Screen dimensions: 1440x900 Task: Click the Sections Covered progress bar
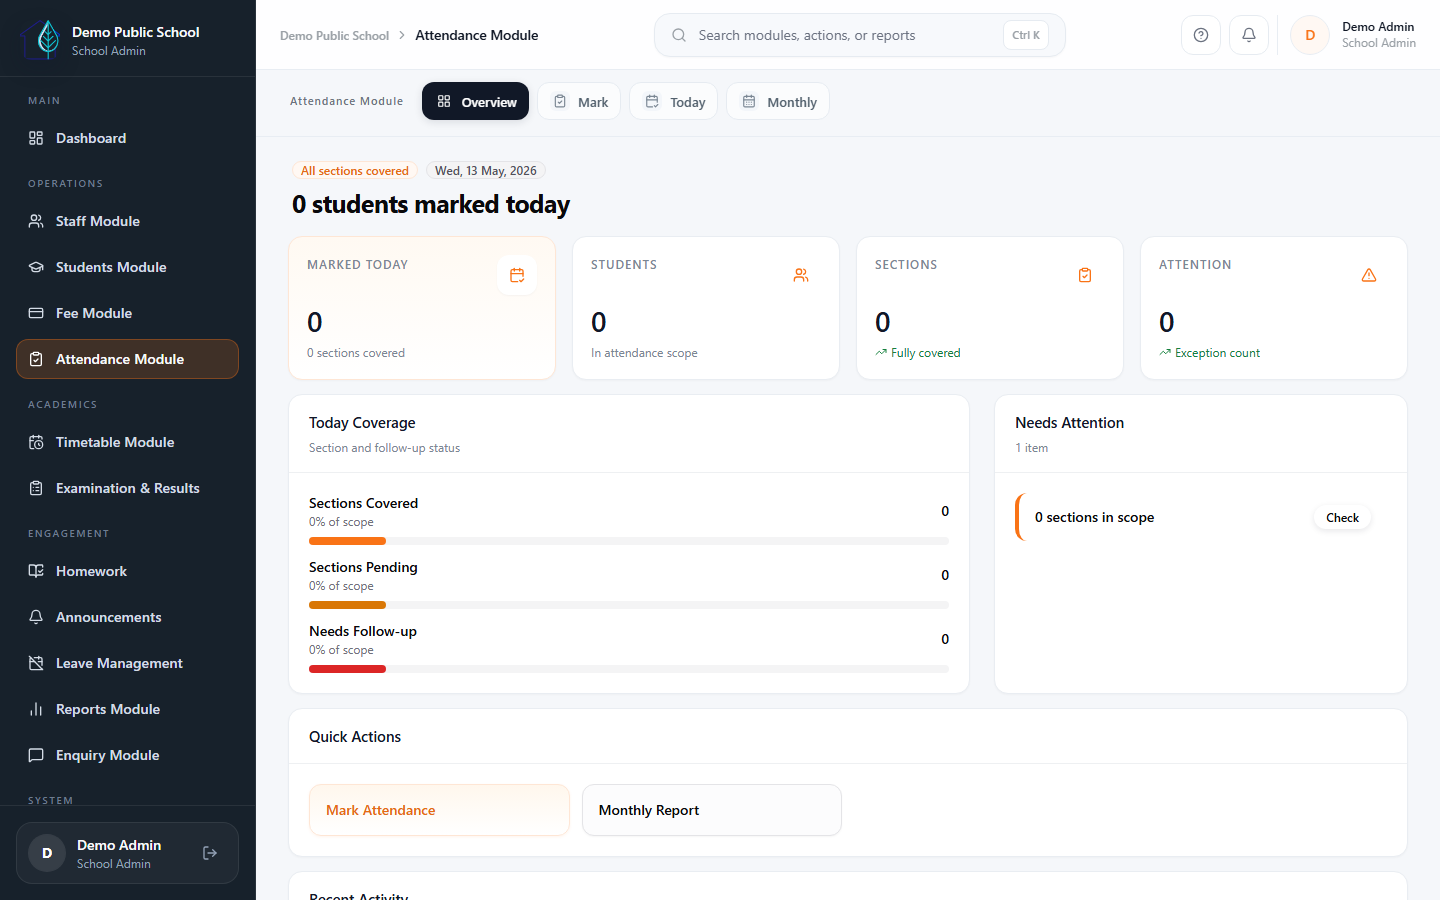click(x=629, y=541)
